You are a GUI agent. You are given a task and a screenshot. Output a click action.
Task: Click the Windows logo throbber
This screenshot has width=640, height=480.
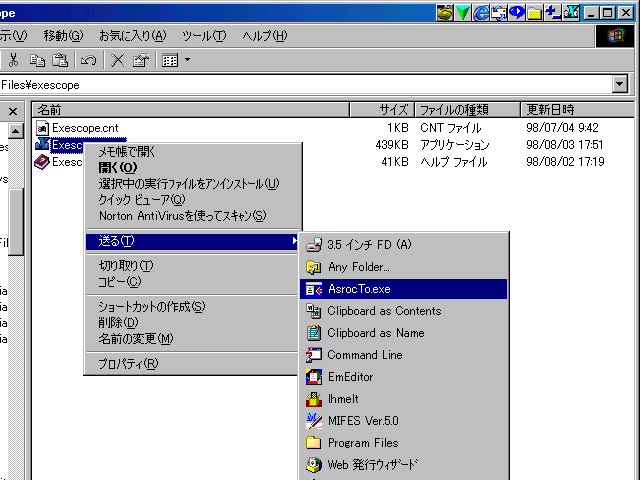(x=615, y=36)
